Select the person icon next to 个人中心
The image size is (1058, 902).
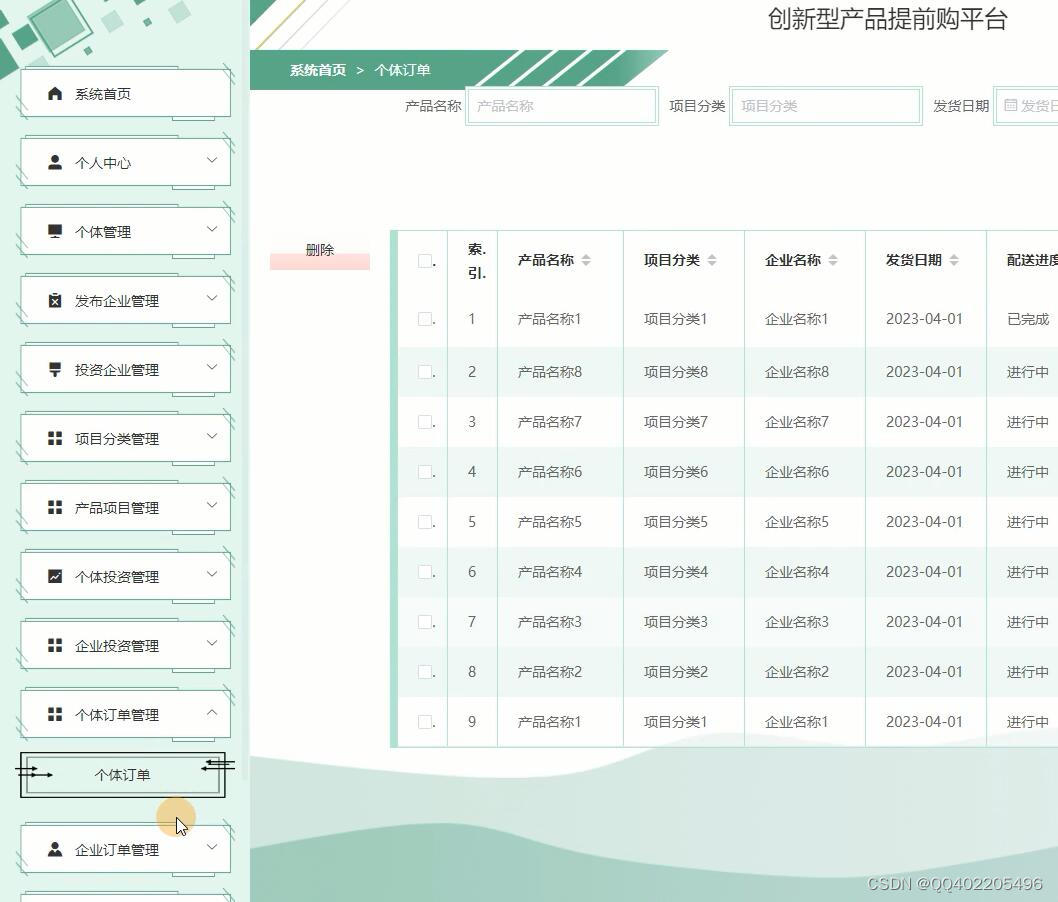tap(55, 162)
